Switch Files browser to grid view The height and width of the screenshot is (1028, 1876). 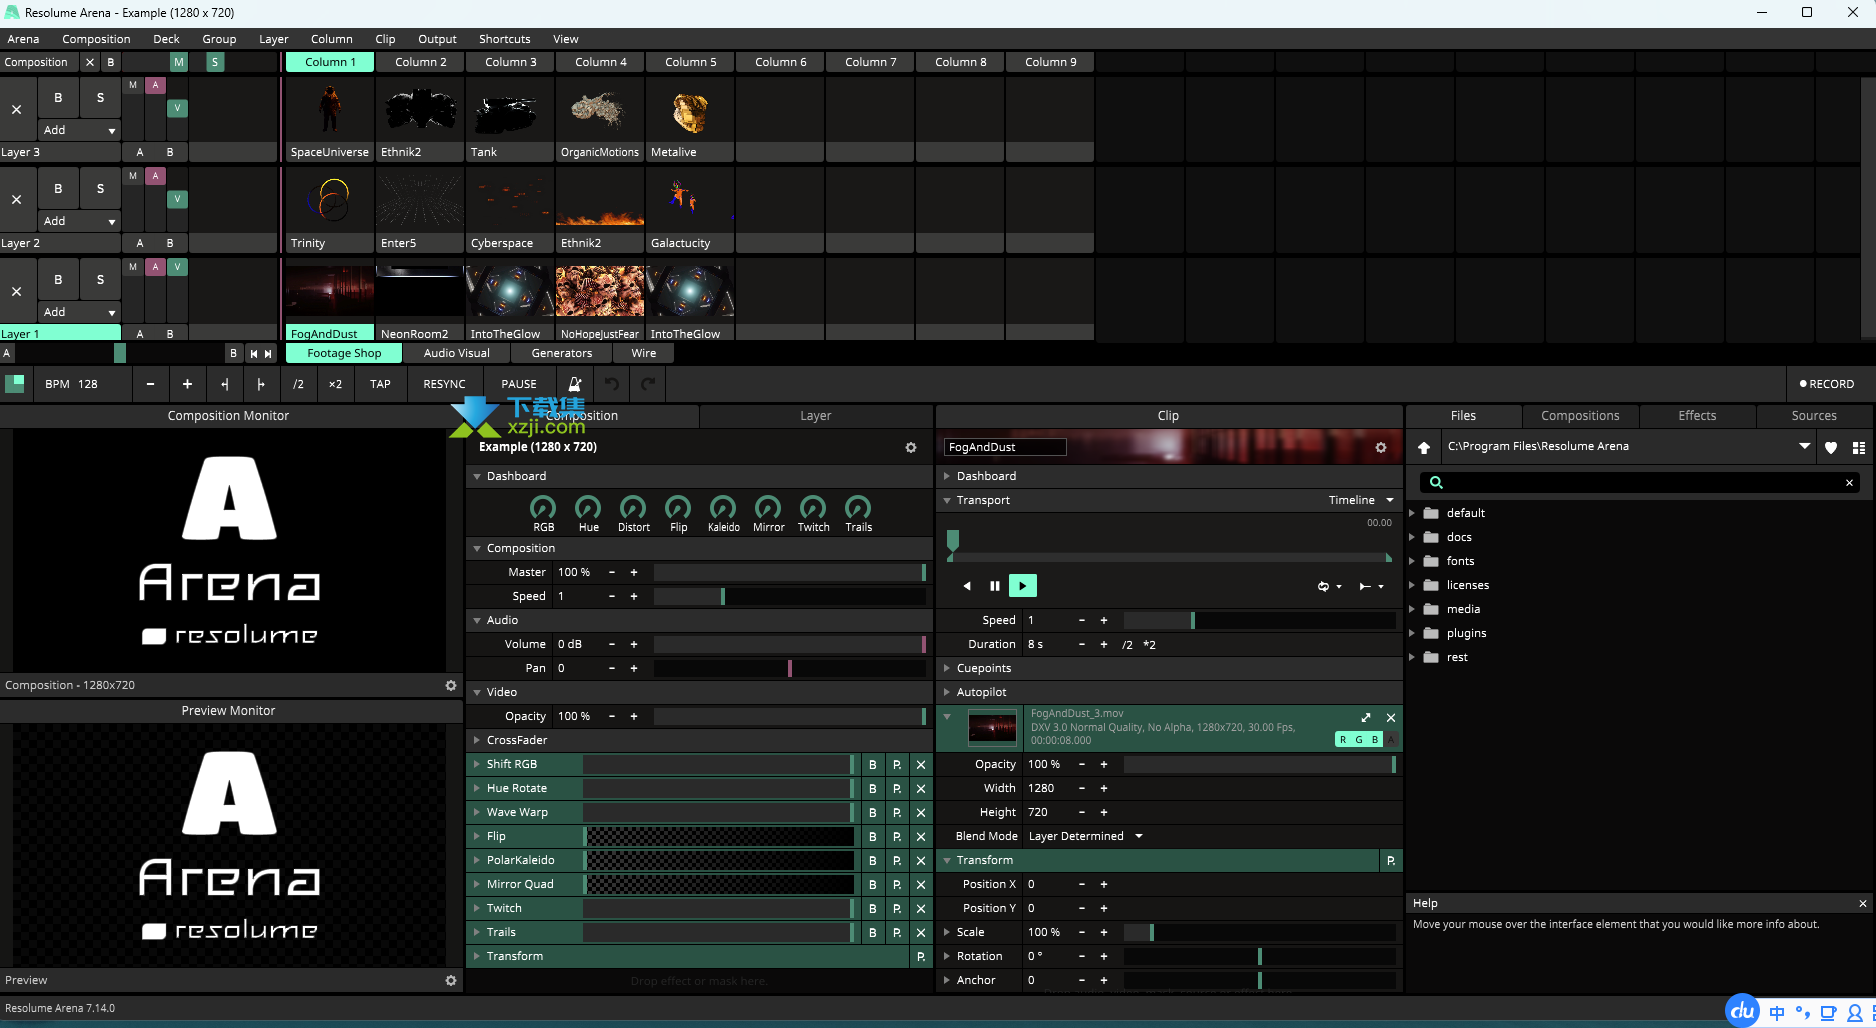click(1859, 447)
